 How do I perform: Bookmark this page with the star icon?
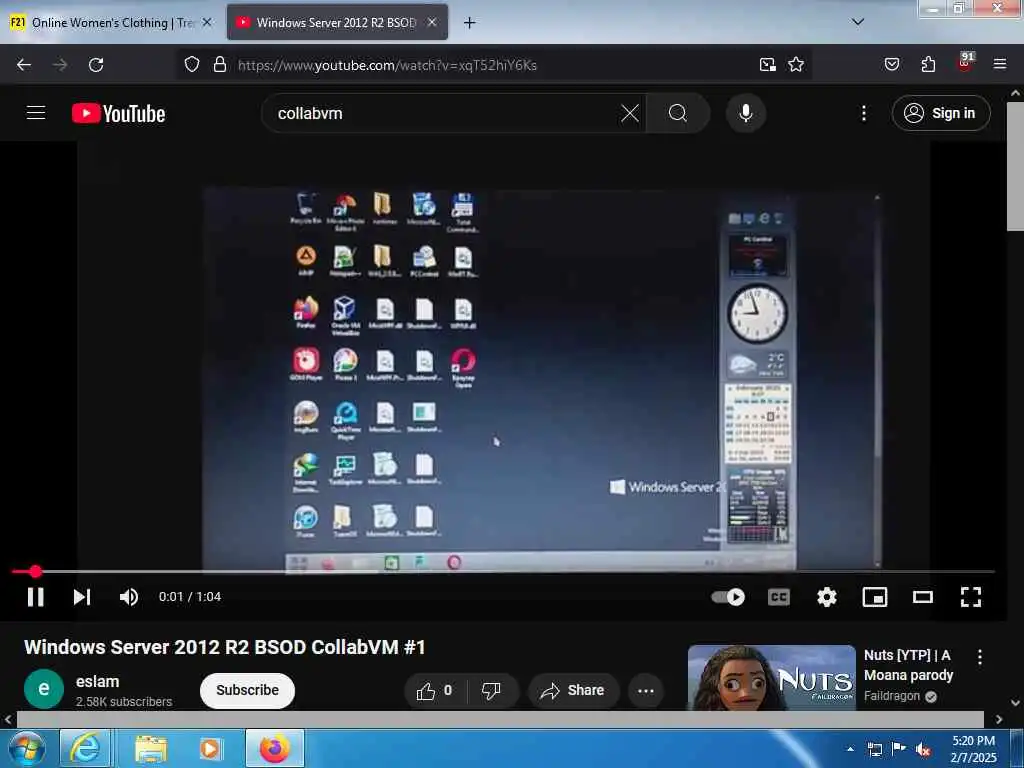pyautogui.click(x=795, y=65)
